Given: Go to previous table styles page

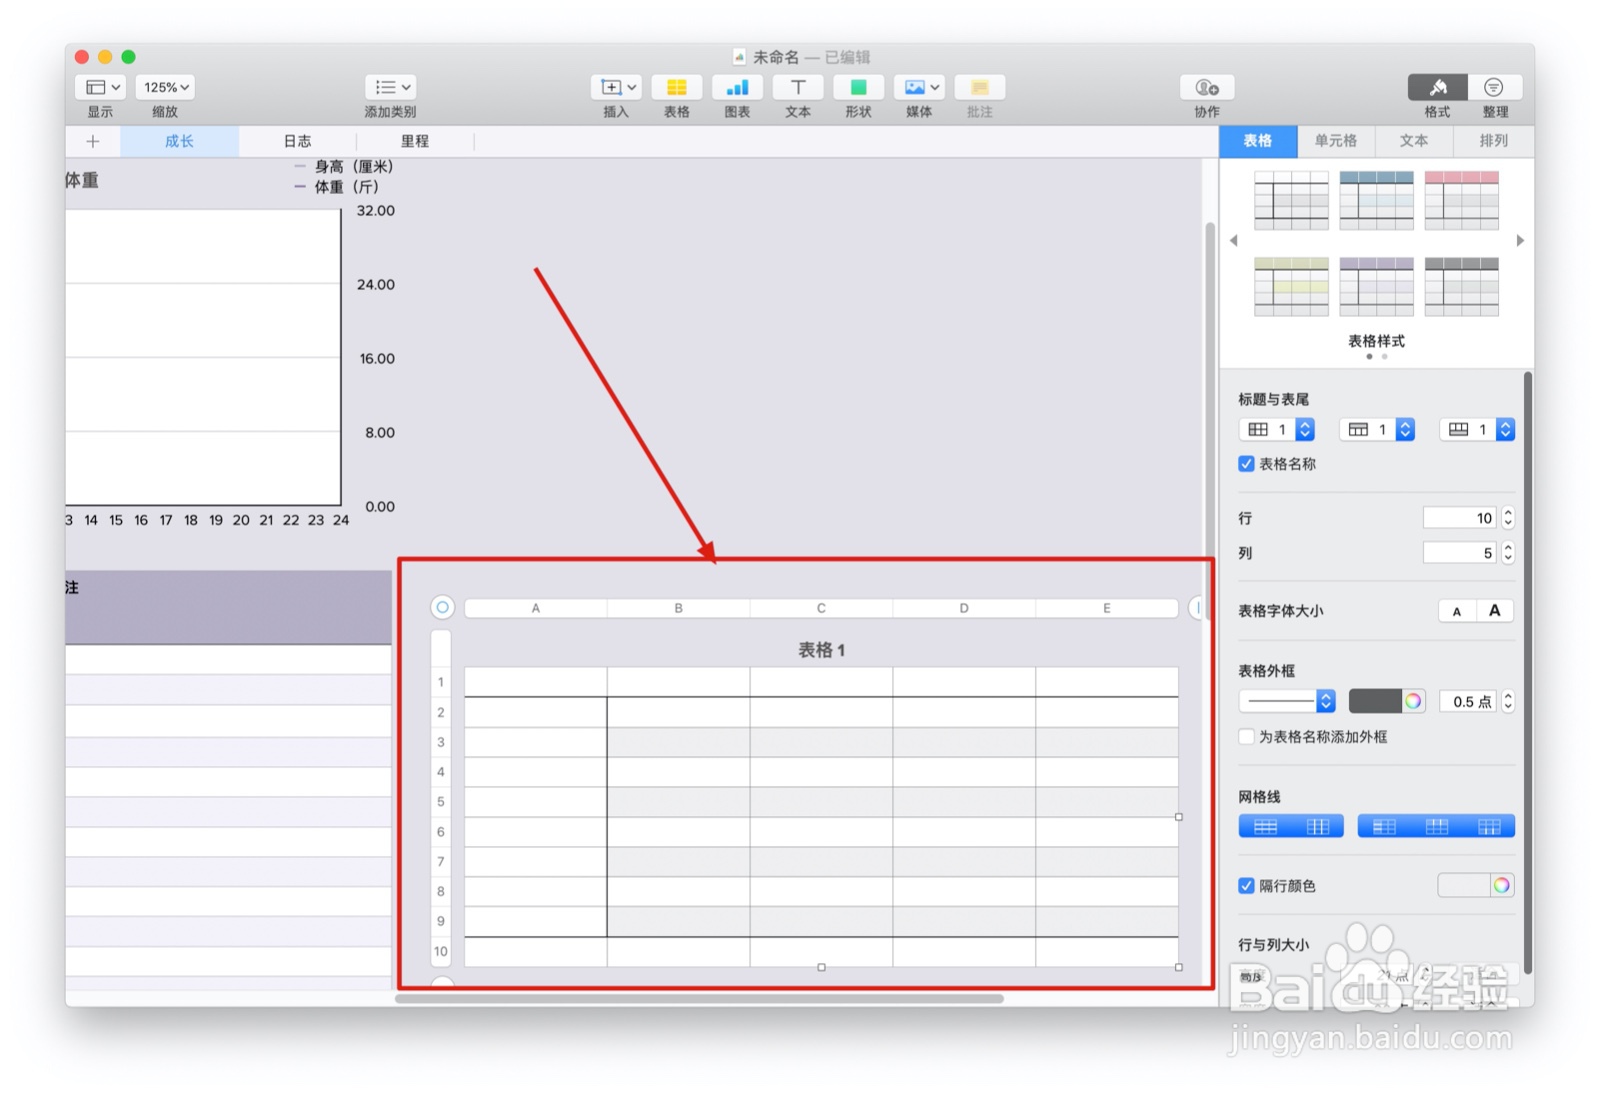Looking at the screenshot, I should pyautogui.click(x=1234, y=241).
